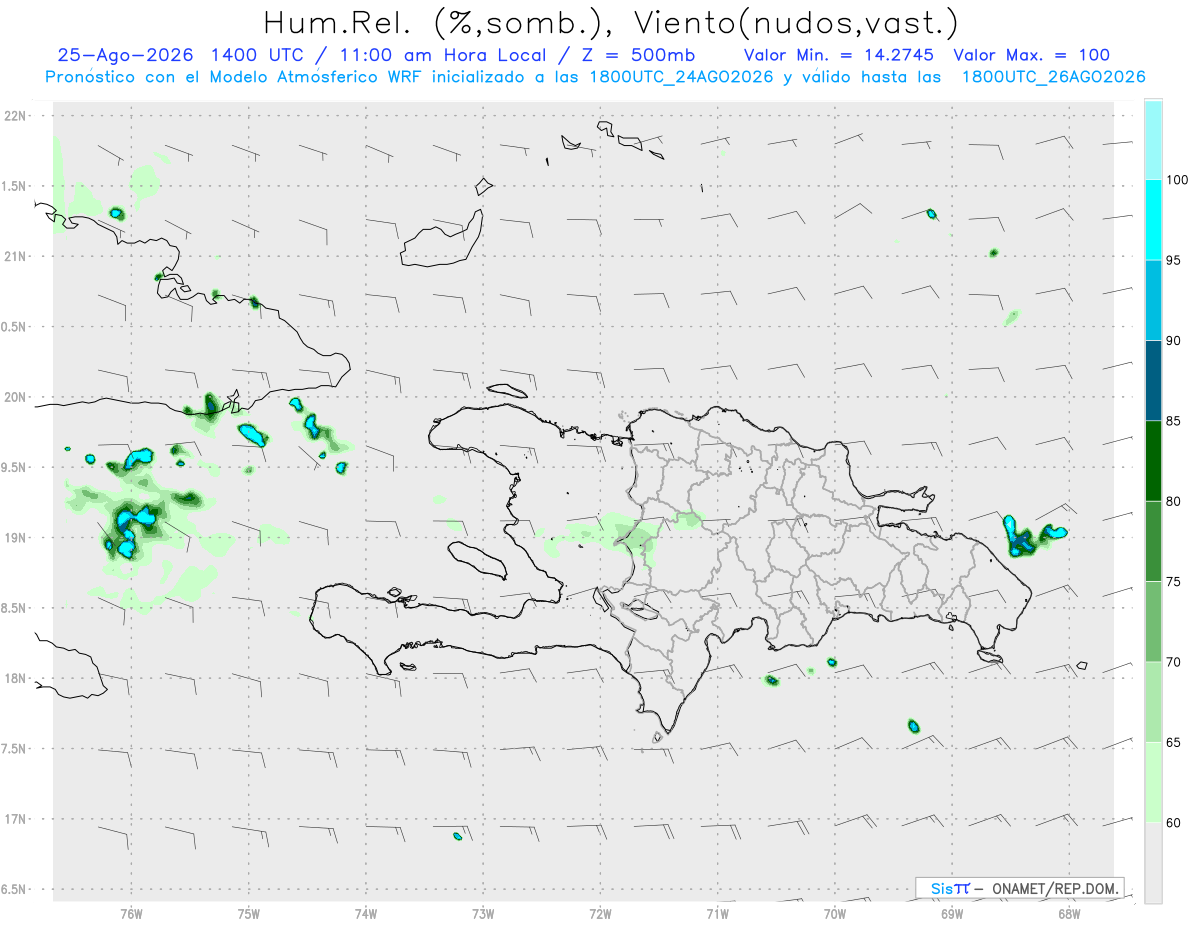Click the 85-90 dark blue legend band
This screenshot has width=1200, height=927.
coord(1153,381)
